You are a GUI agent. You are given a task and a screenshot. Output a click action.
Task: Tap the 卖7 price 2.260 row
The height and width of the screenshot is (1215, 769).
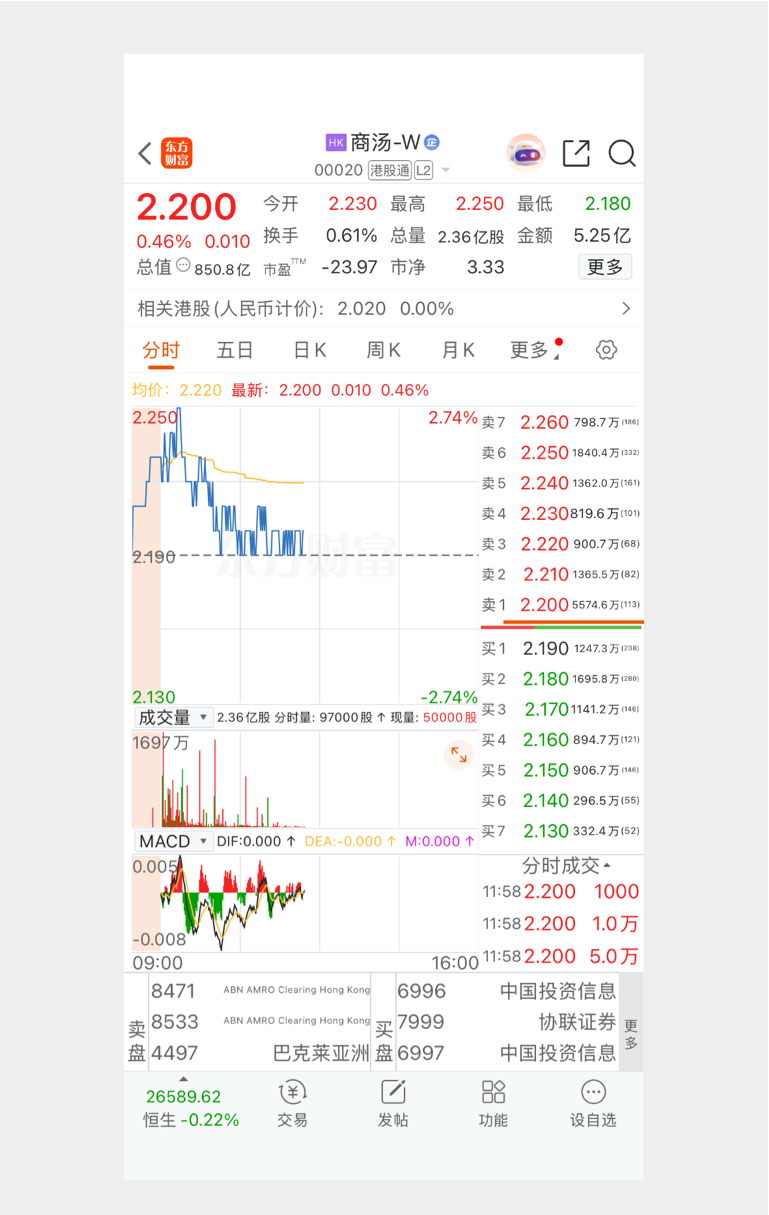coord(561,422)
